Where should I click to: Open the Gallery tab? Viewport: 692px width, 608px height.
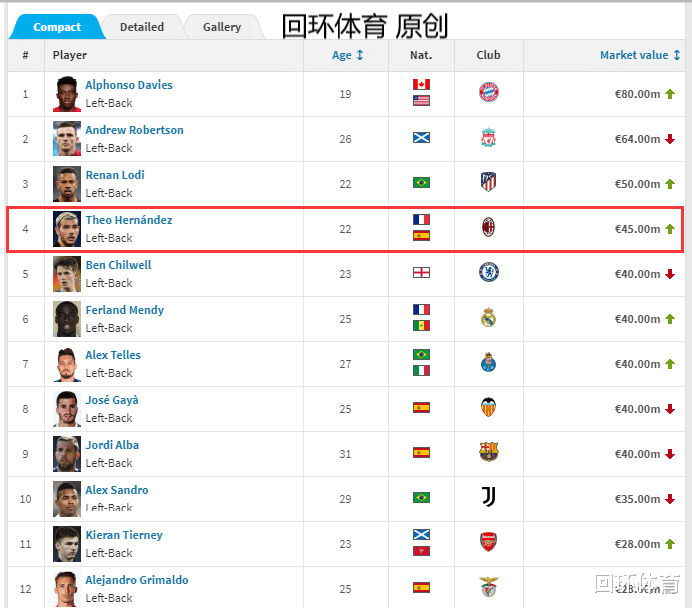click(x=222, y=27)
